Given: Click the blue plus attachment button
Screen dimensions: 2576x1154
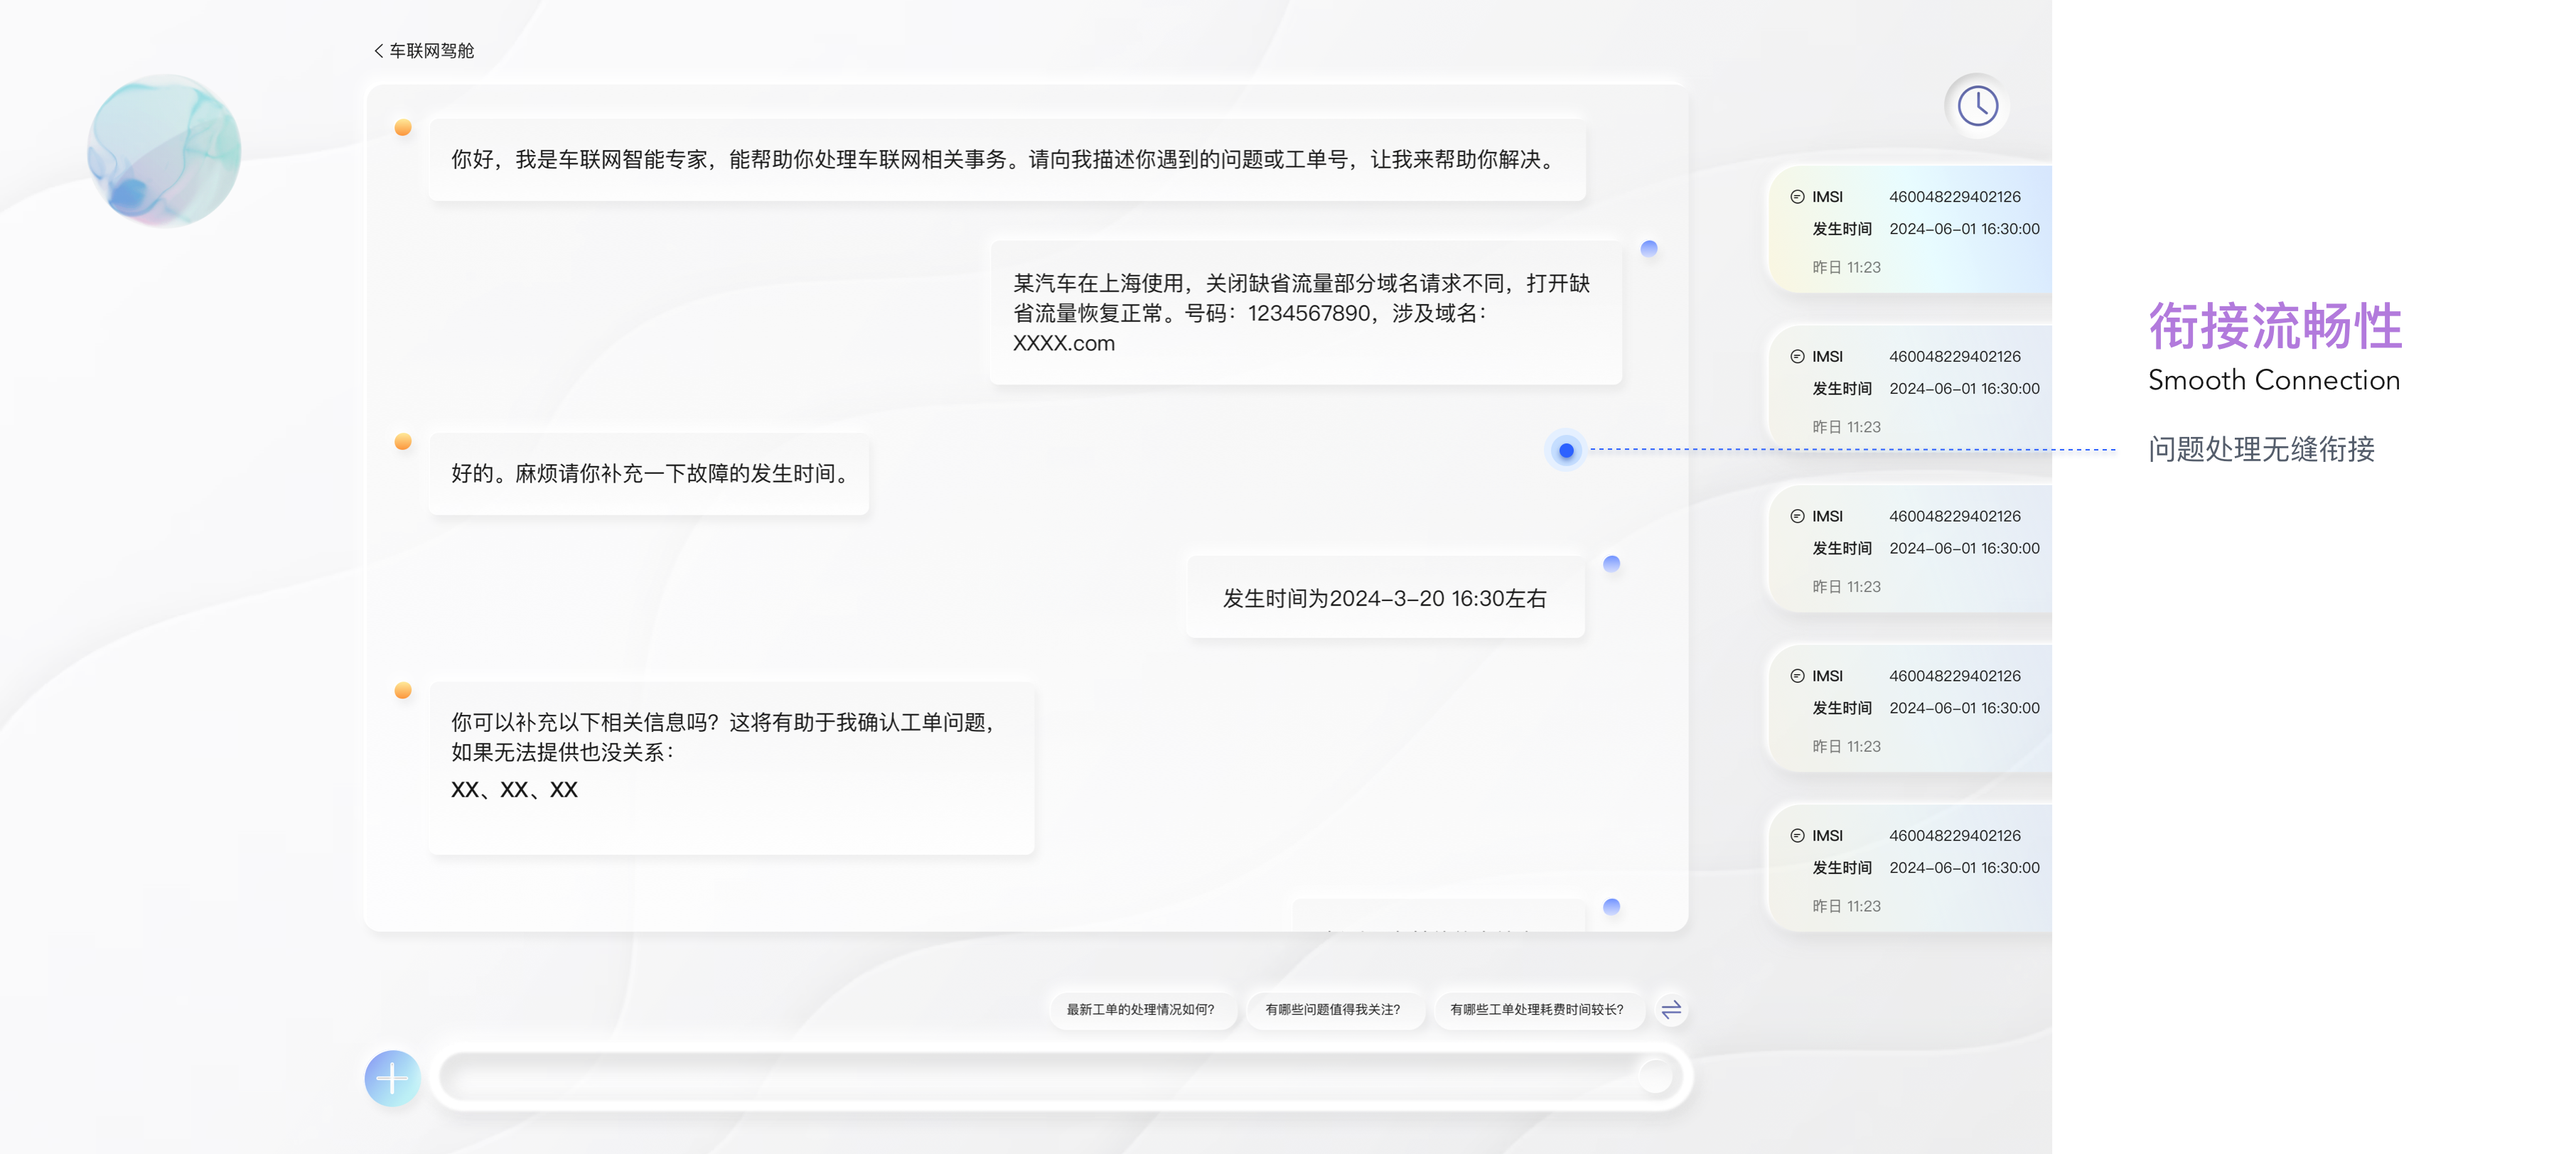Looking at the screenshot, I should 392,1078.
